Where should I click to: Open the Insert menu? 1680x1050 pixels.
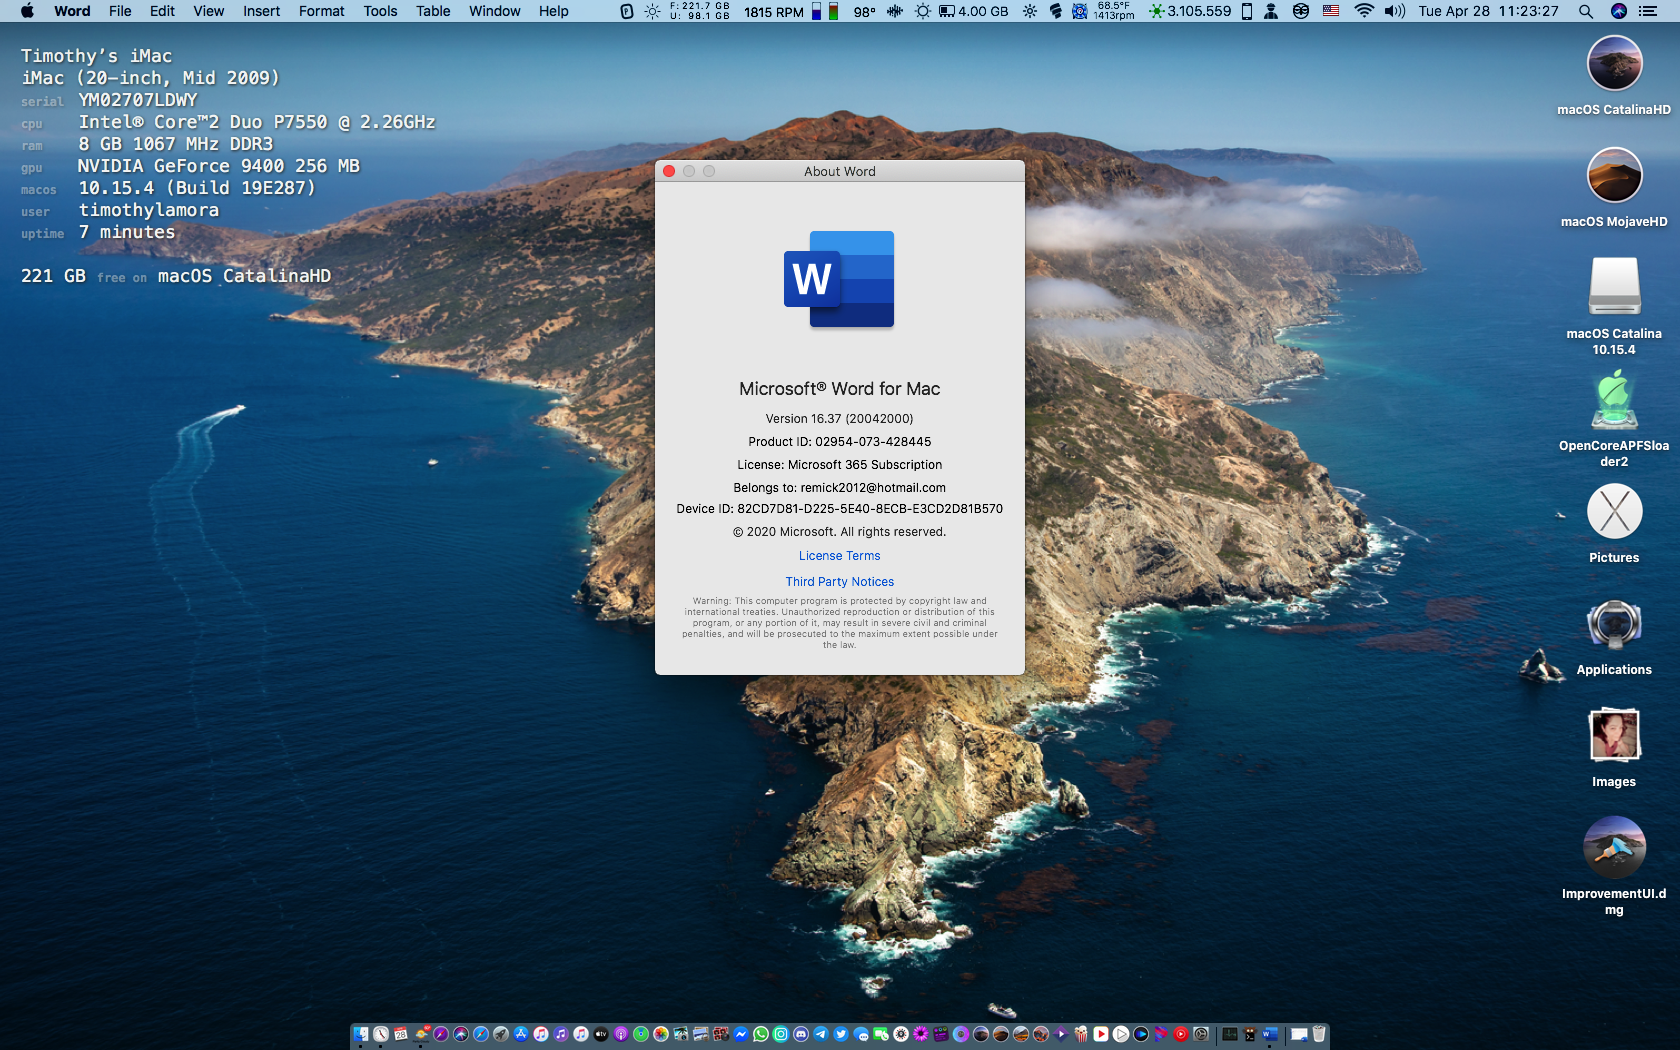pyautogui.click(x=261, y=11)
